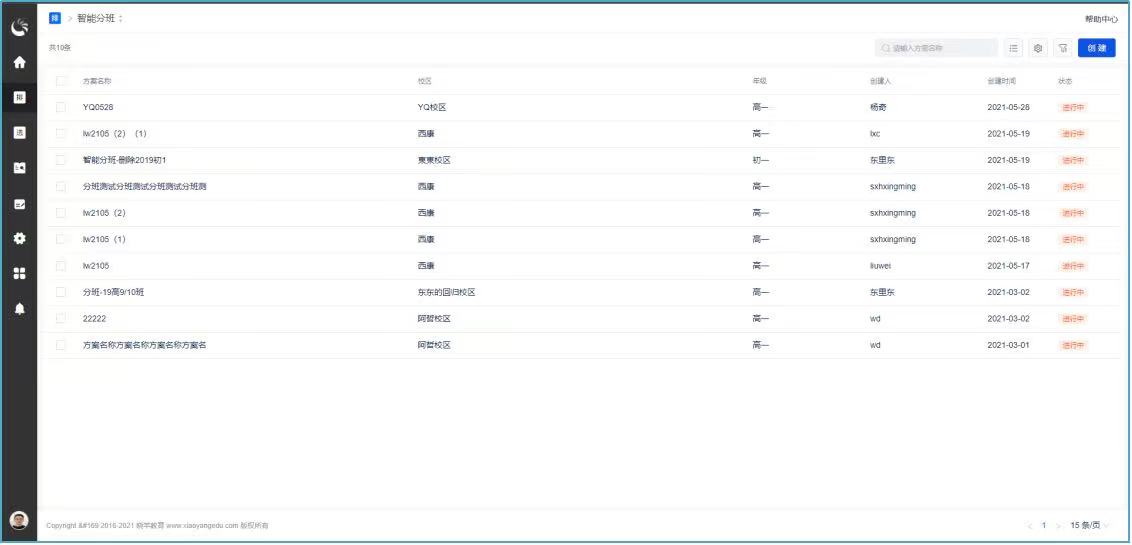
Task: Select page 1 in the pagination
Action: coord(1044,525)
